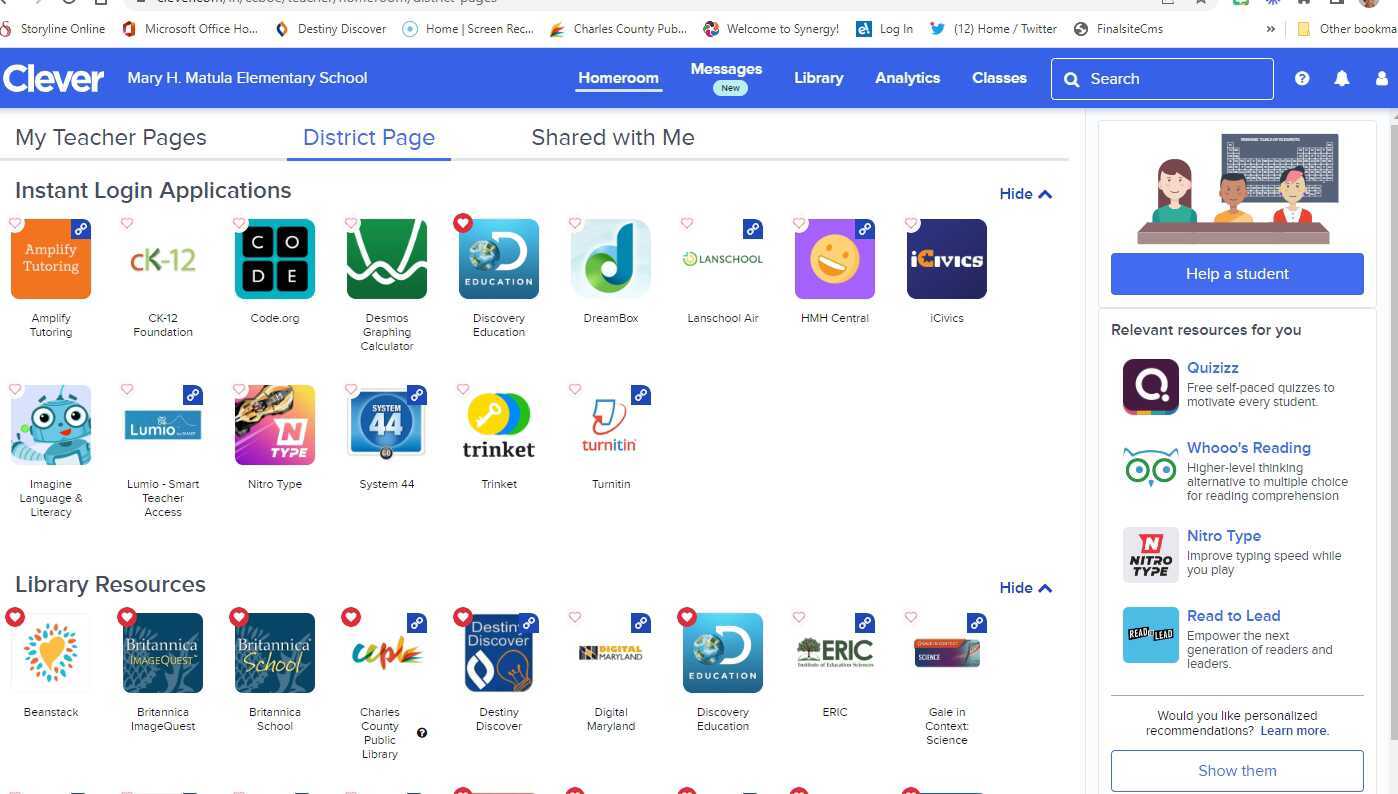Launch the ERIC library resource
The height and width of the screenshot is (794, 1398).
pyautogui.click(x=835, y=653)
